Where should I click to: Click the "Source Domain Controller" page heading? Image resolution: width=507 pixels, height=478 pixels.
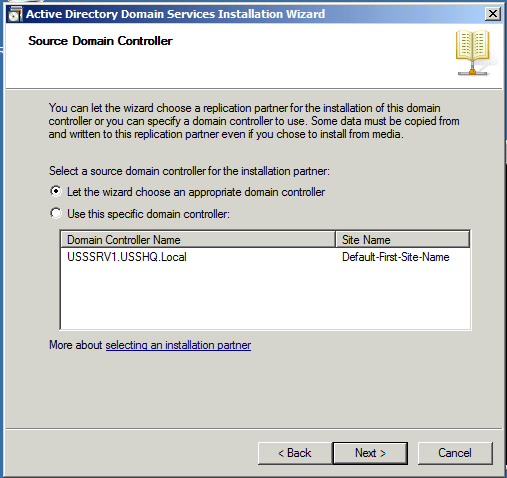100,41
